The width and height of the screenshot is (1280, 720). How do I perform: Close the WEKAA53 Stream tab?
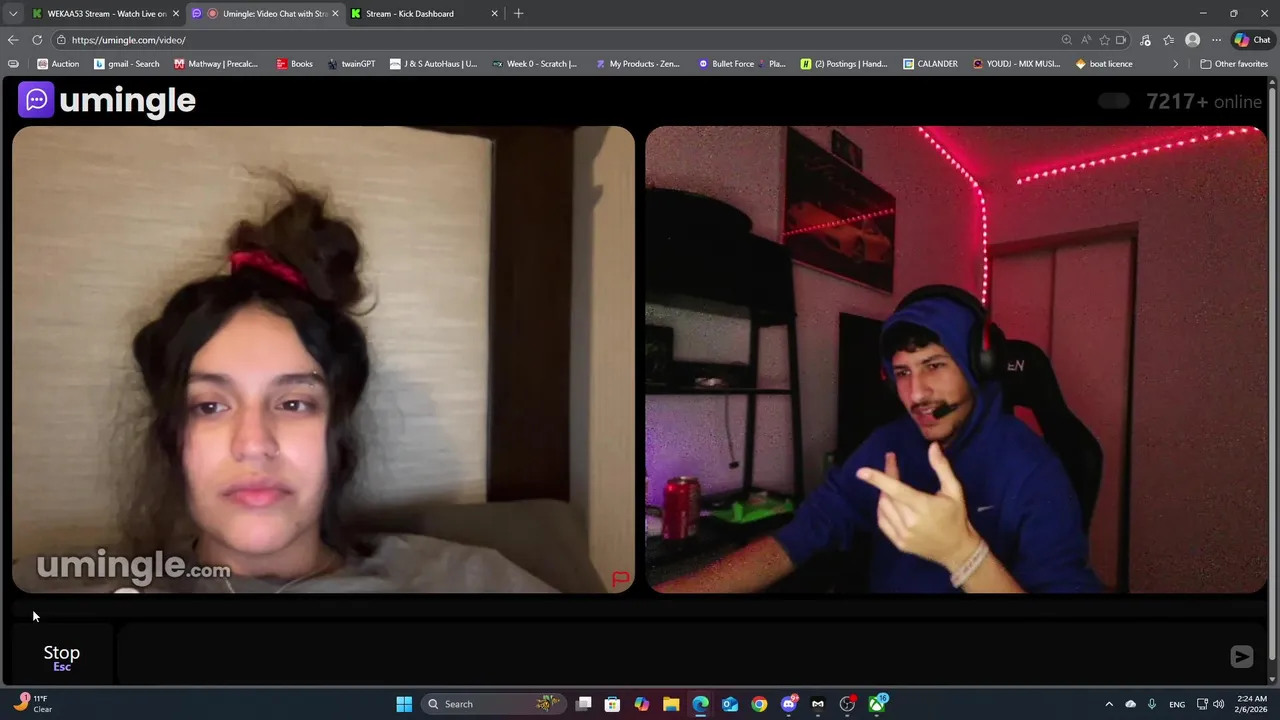176,14
